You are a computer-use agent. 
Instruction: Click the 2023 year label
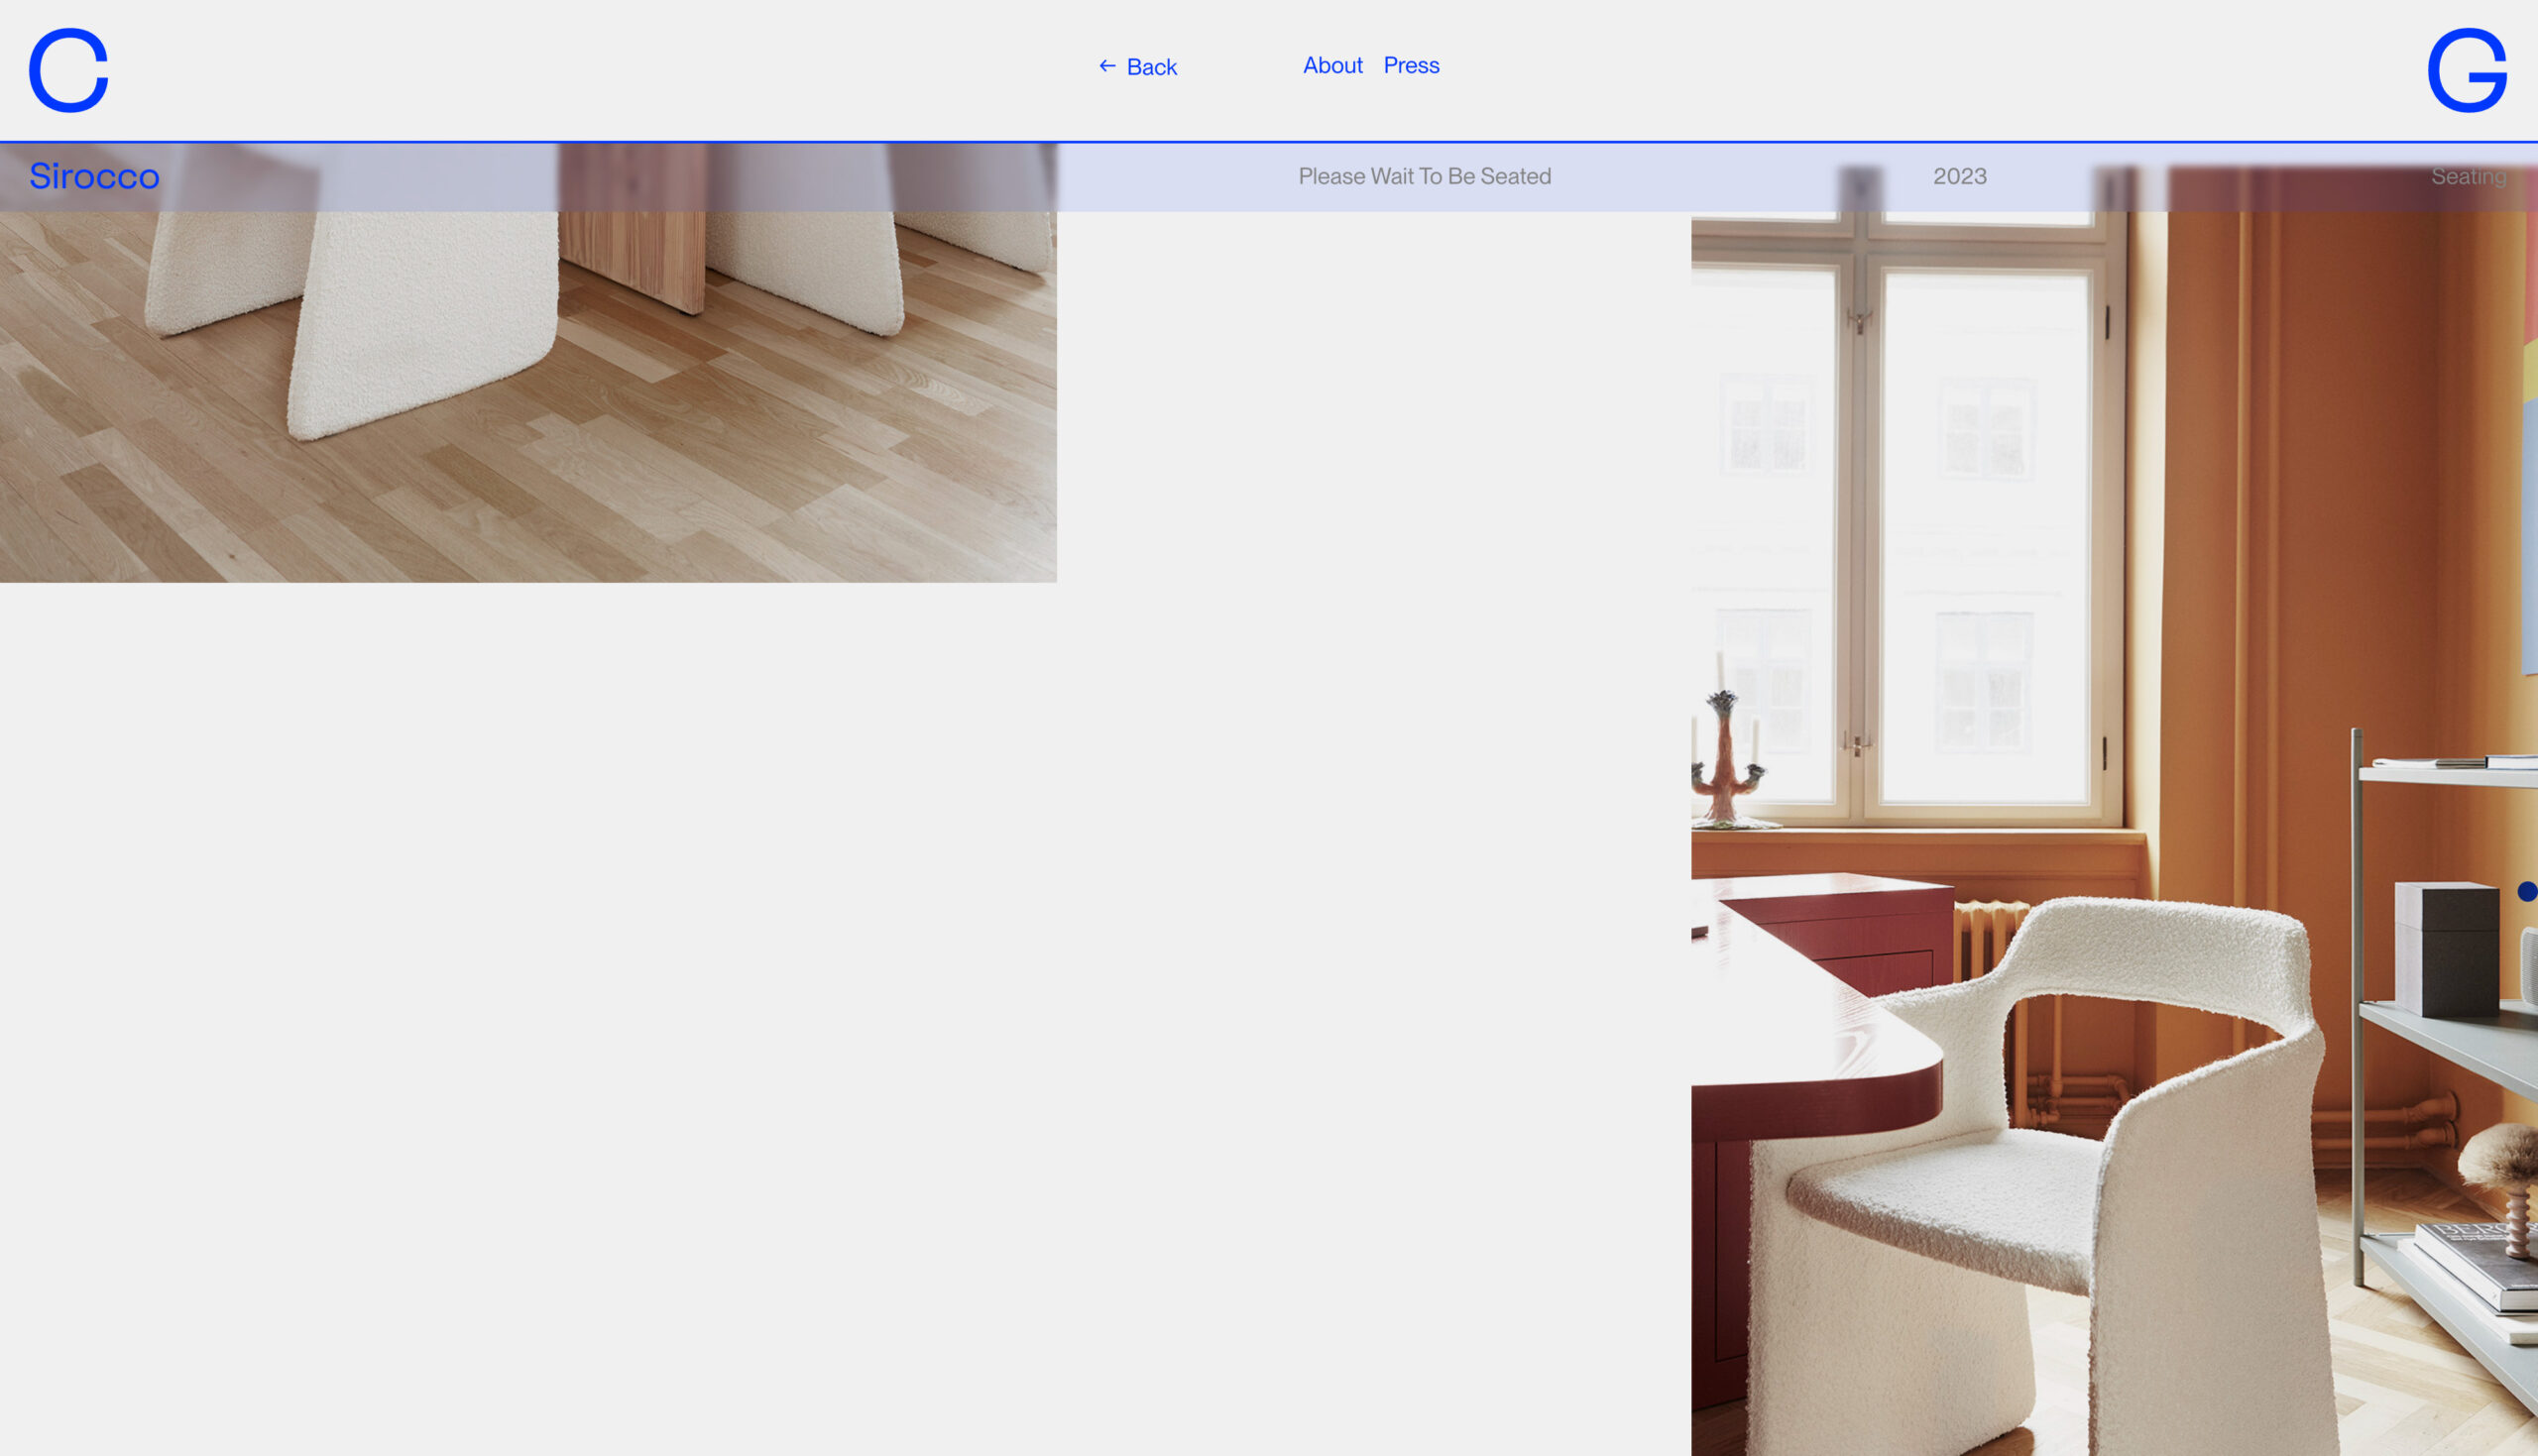point(1959,176)
